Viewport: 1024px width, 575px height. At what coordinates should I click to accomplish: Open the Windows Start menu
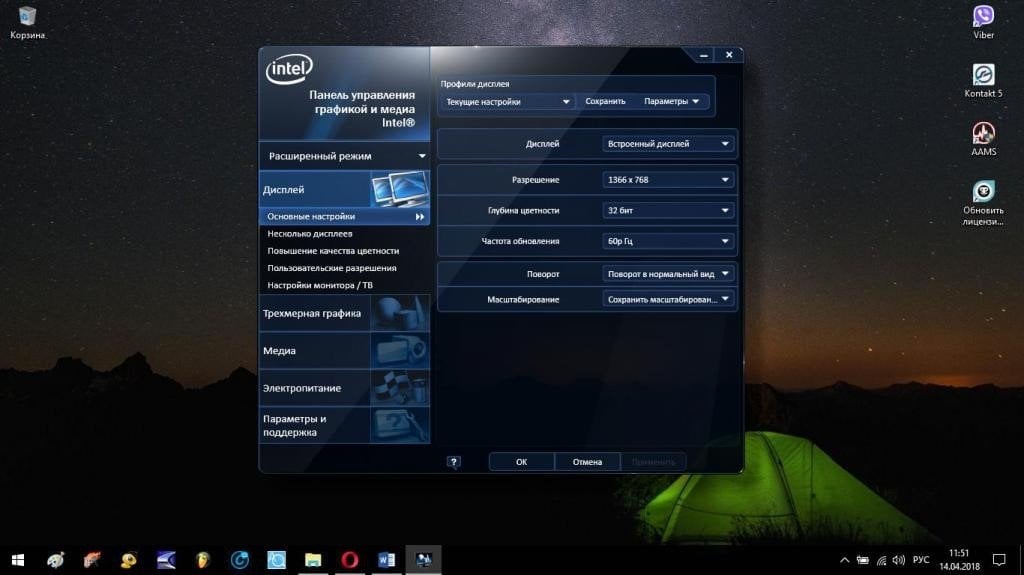tap(18, 560)
